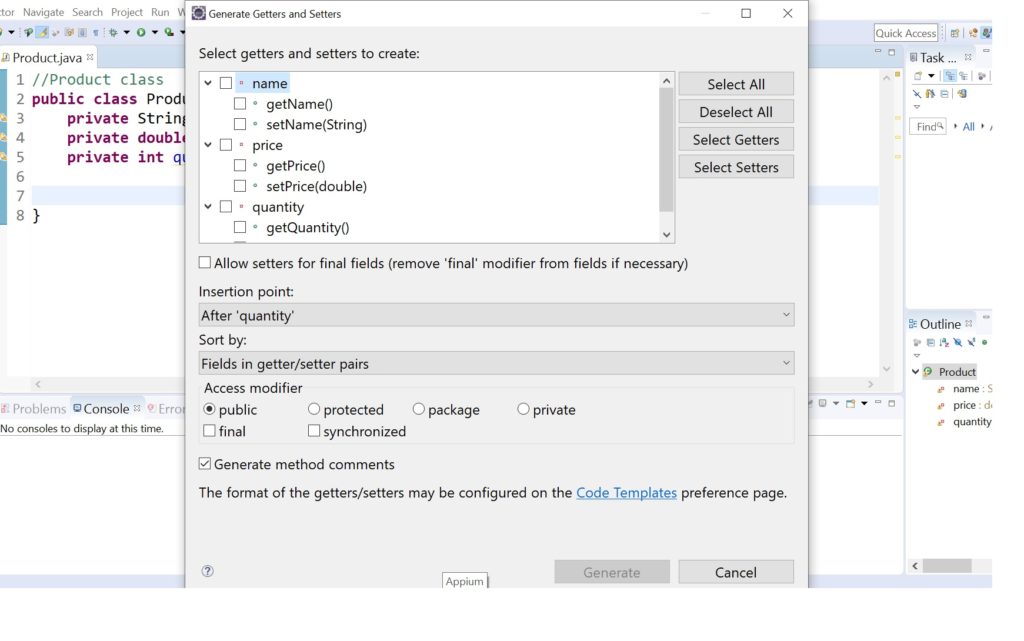
Task: Collapse the price tree node
Action: 208,144
